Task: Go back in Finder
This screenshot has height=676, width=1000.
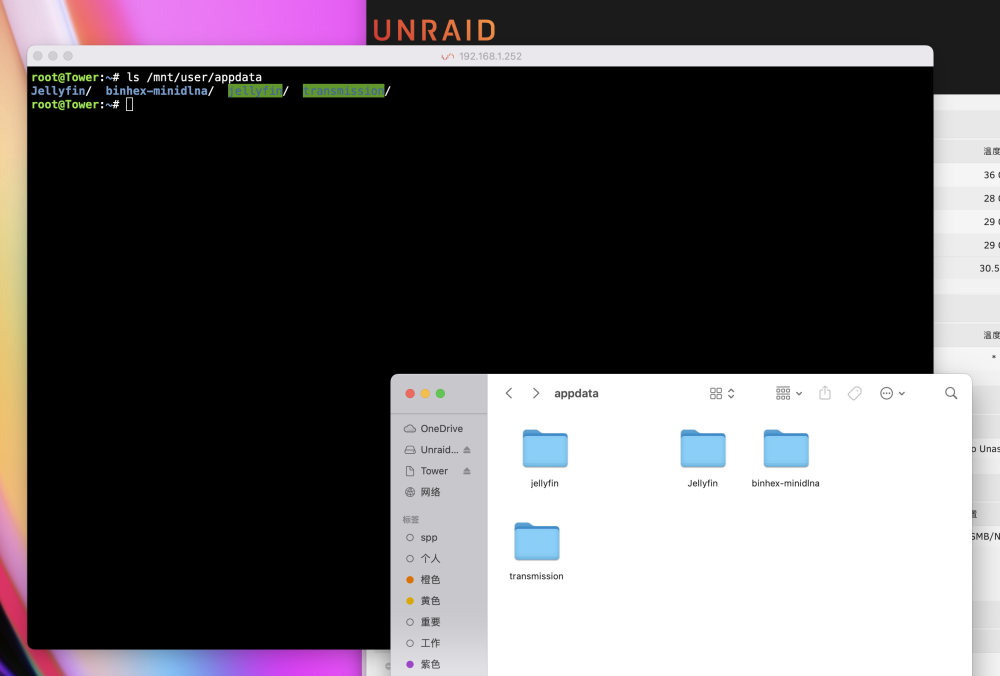Action: [x=509, y=393]
